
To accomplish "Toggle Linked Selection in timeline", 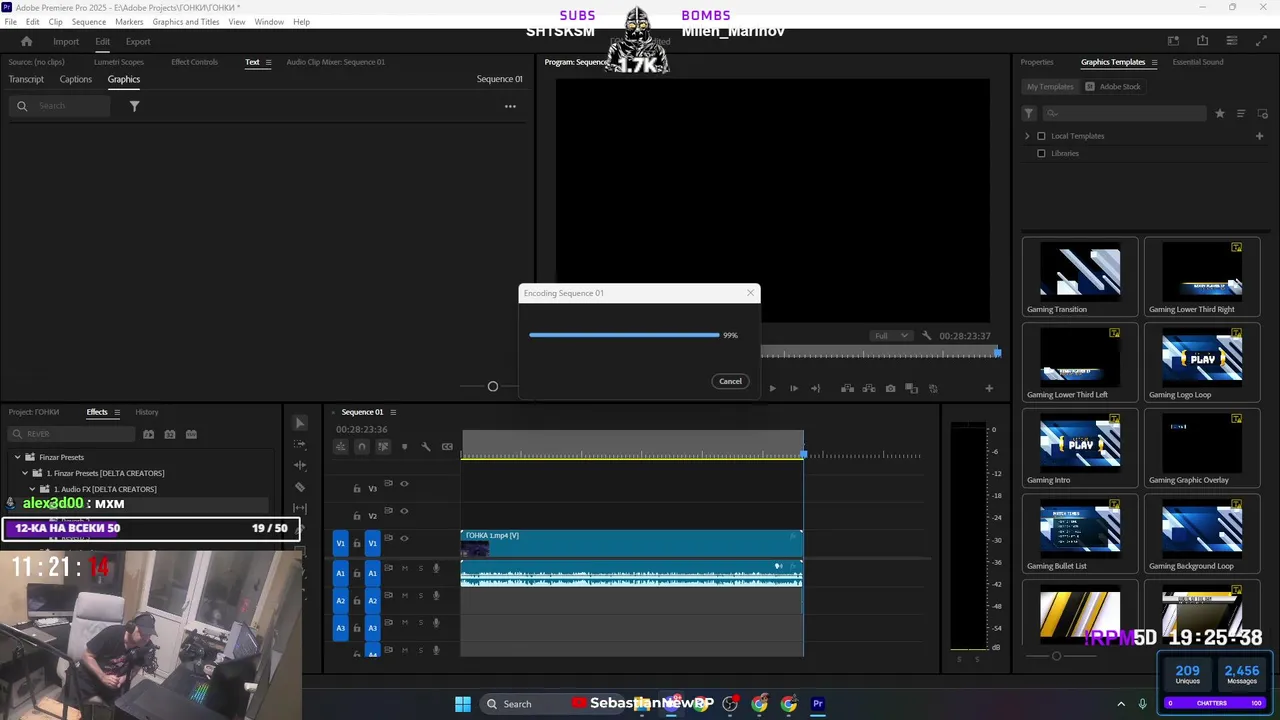I will (383, 447).
